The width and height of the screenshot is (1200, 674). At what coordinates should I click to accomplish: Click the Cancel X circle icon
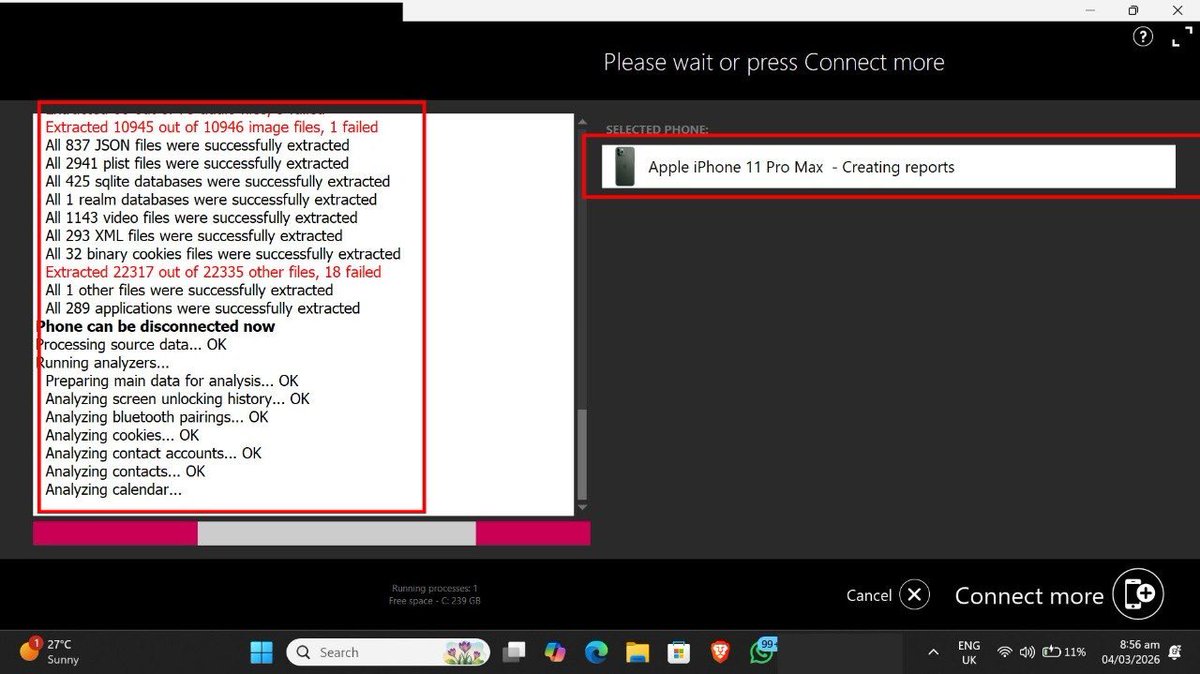point(914,595)
